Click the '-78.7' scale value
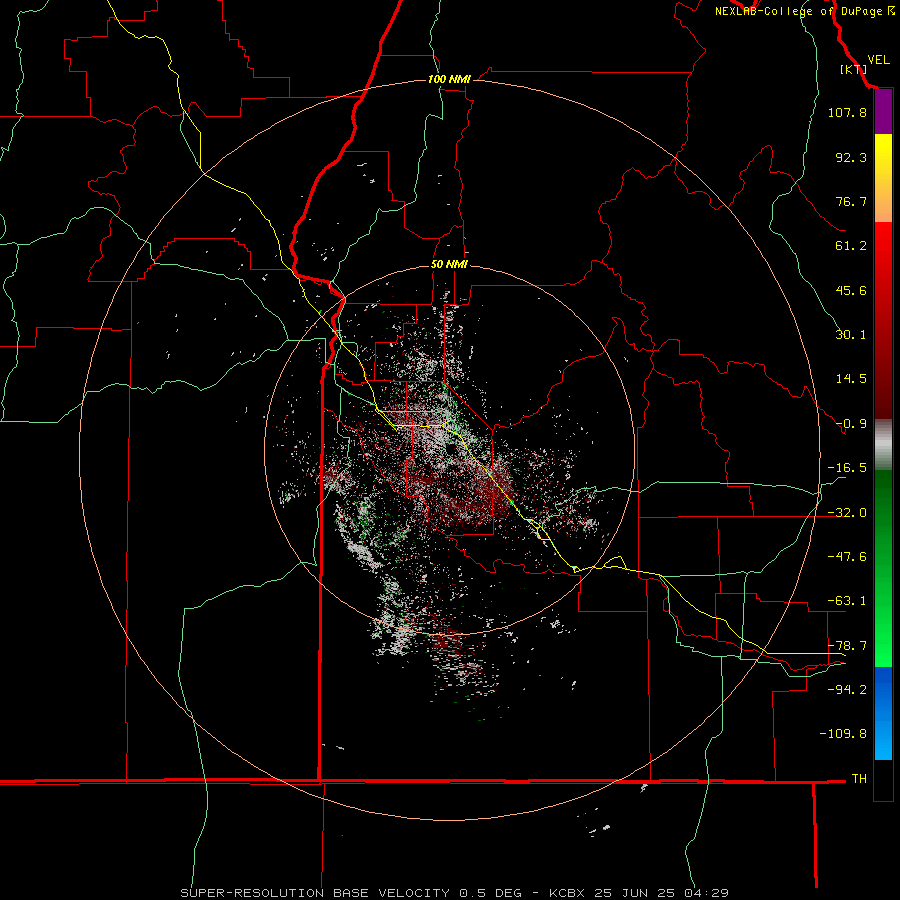 pos(847,646)
